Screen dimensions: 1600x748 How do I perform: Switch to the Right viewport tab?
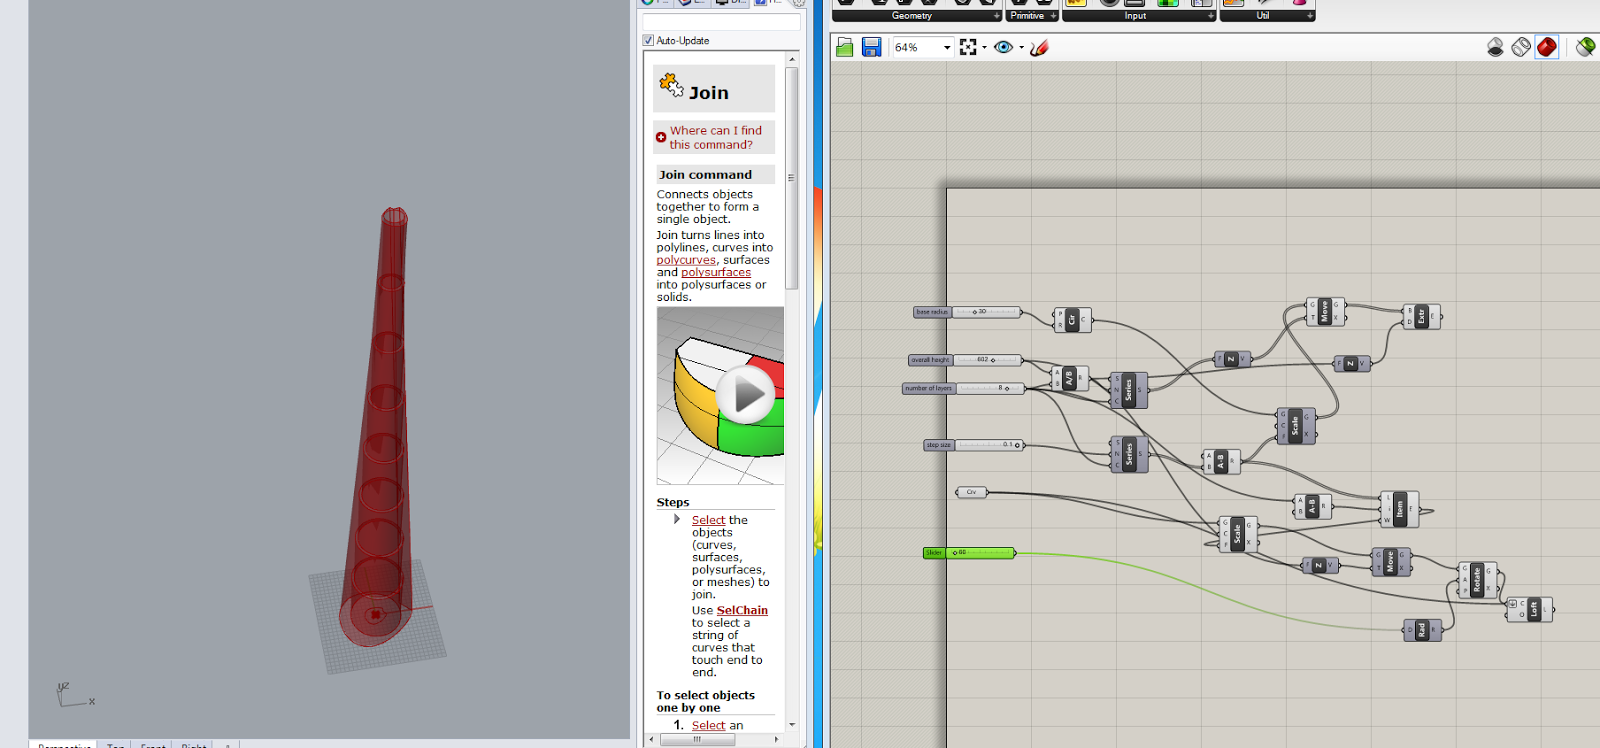click(194, 746)
